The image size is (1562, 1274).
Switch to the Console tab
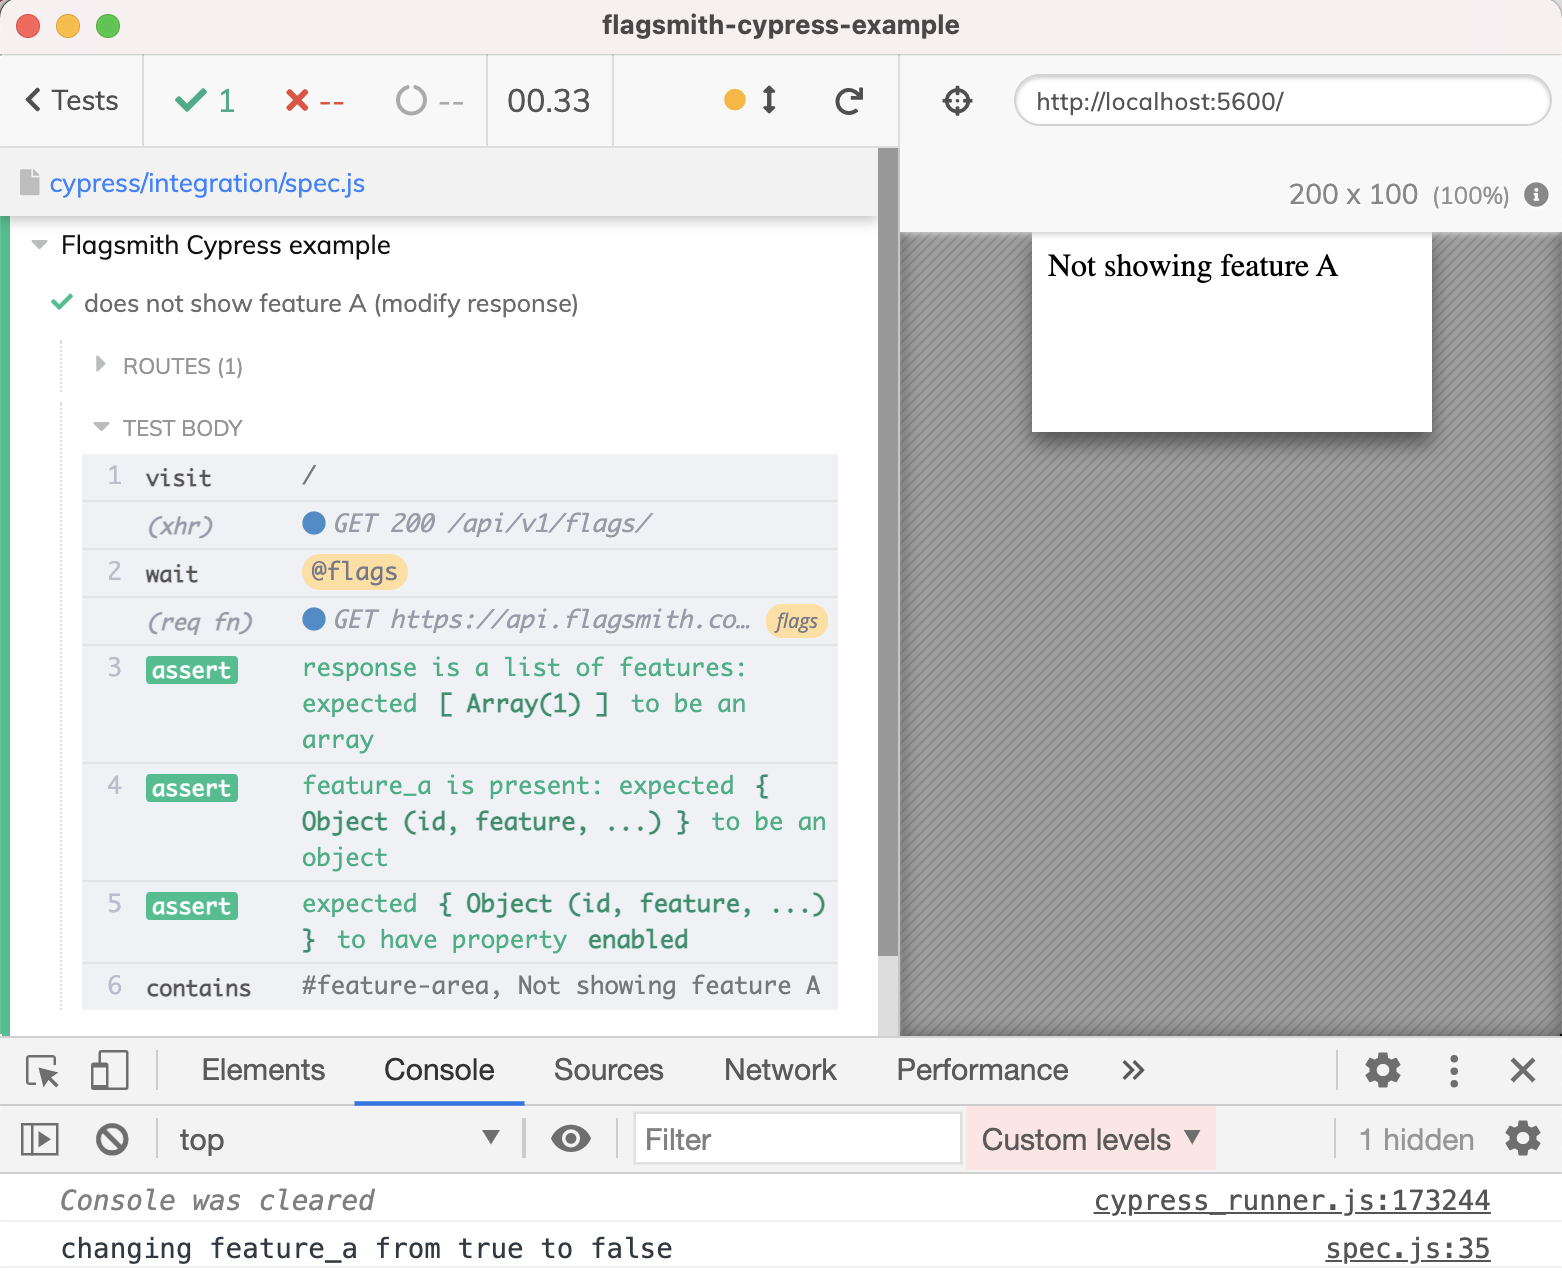click(x=439, y=1070)
